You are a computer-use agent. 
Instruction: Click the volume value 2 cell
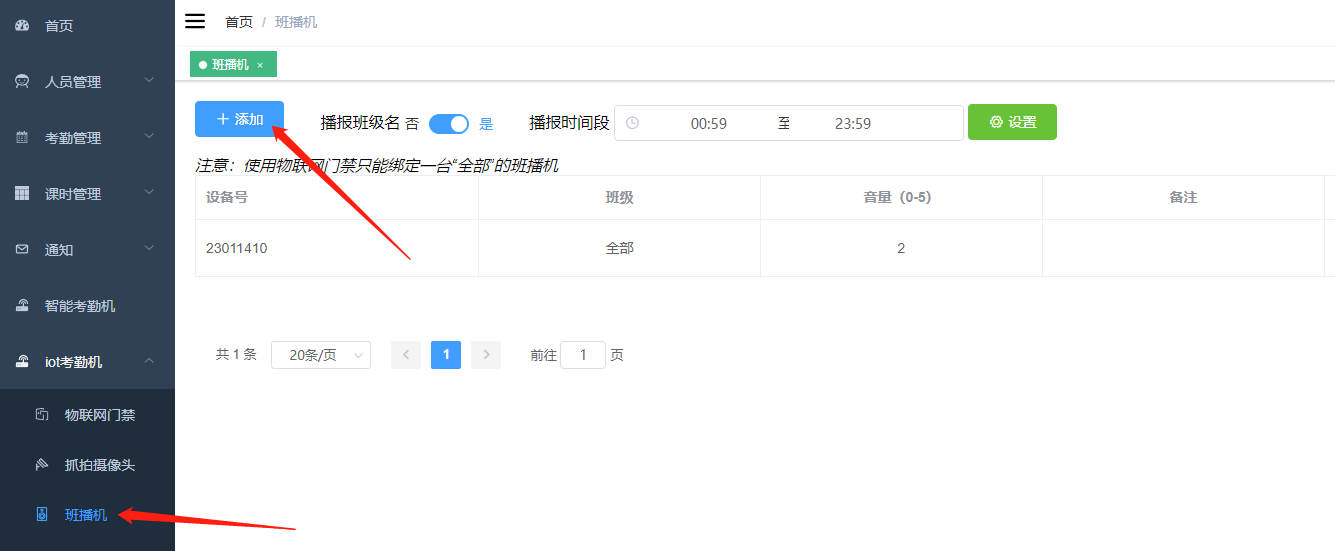tap(901, 248)
